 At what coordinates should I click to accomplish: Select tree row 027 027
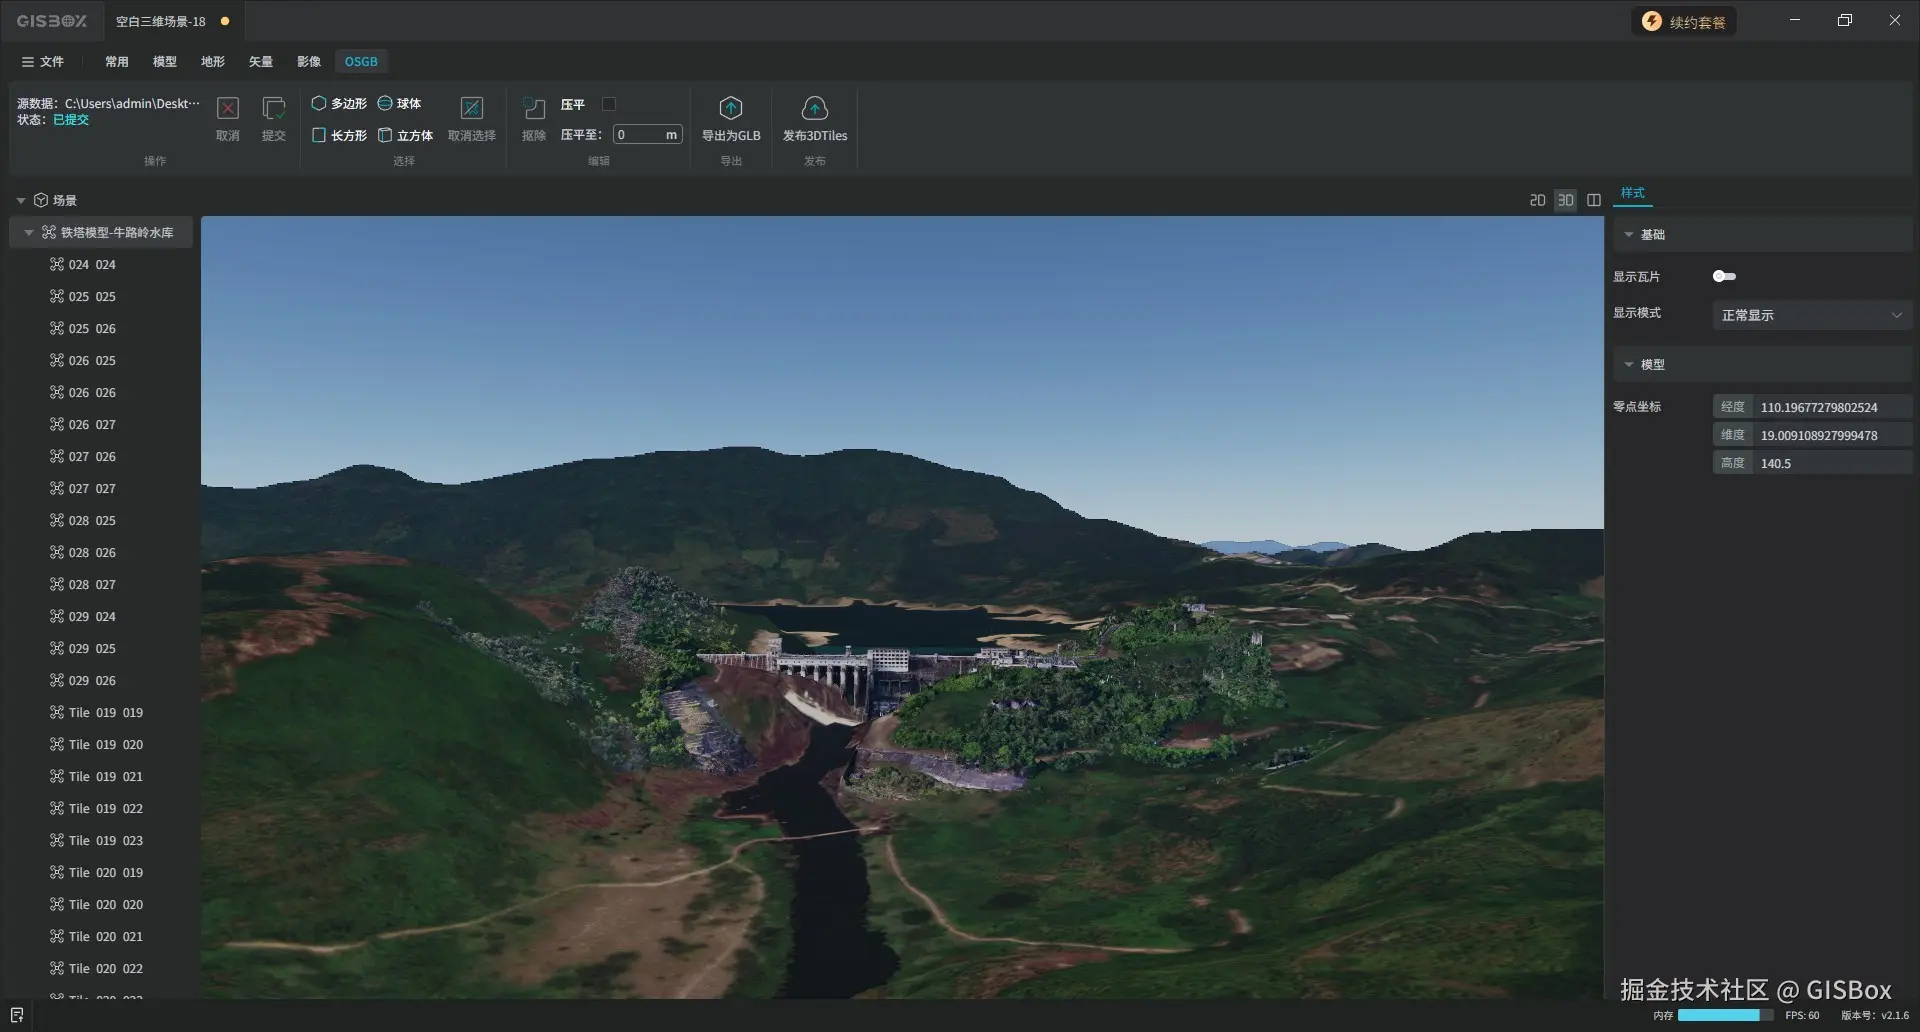pyautogui.click(x=101, y=488)
